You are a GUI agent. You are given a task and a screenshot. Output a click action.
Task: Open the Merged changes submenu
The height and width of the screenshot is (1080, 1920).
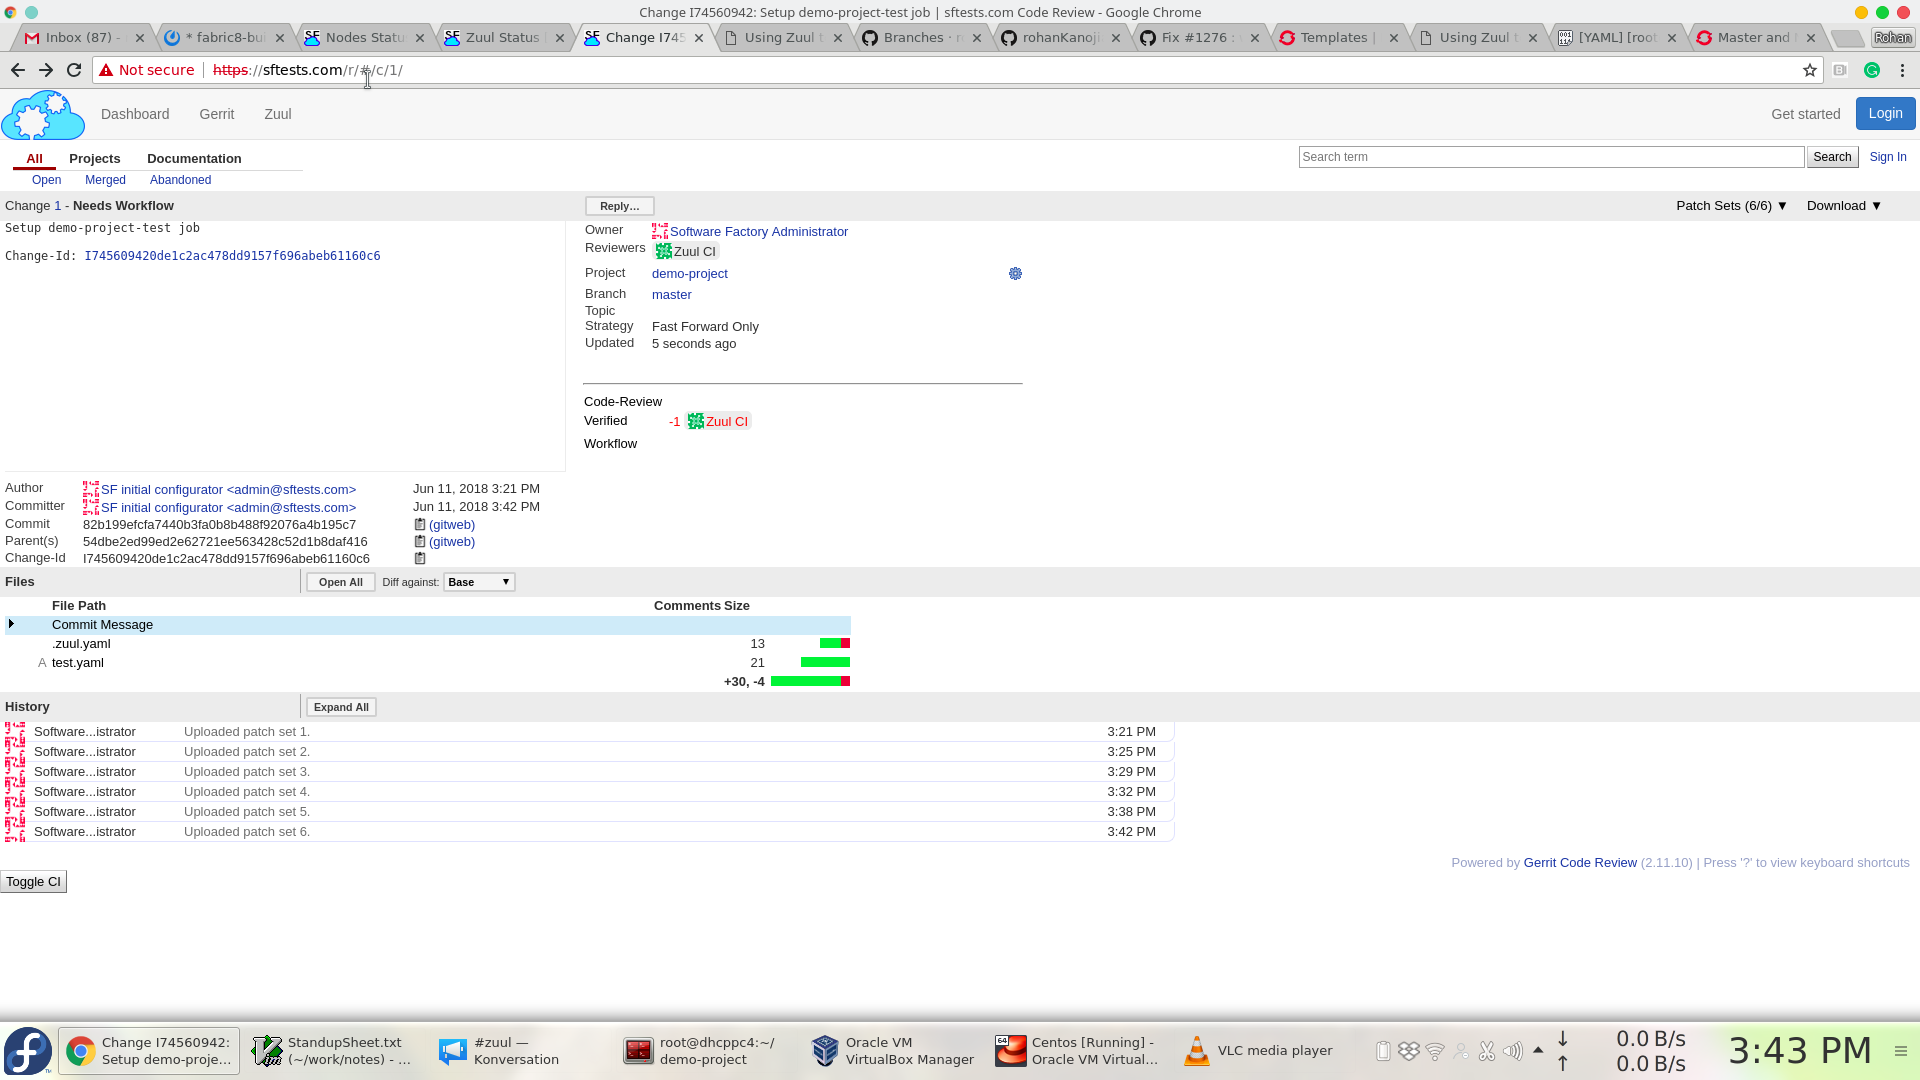[x=105, y=180]
